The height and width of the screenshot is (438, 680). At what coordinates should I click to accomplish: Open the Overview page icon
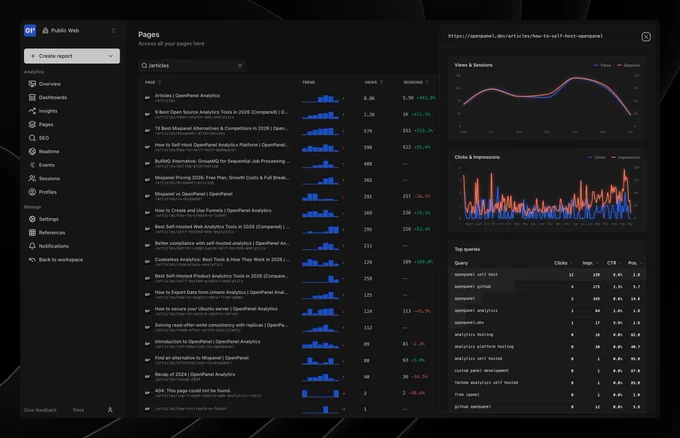[x=32, y=84]
